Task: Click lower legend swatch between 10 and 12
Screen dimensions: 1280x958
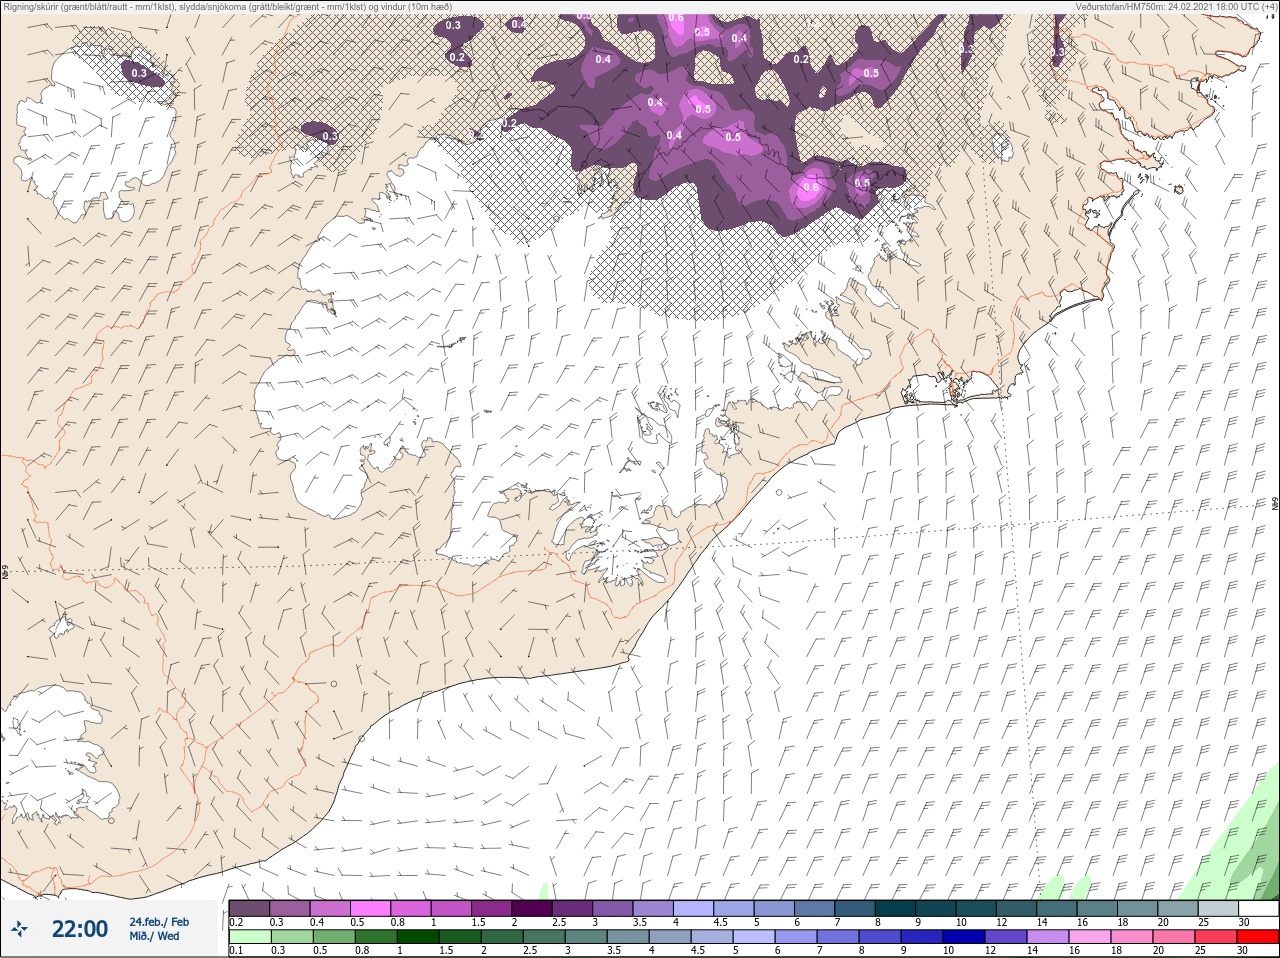Action: point(964,937)
